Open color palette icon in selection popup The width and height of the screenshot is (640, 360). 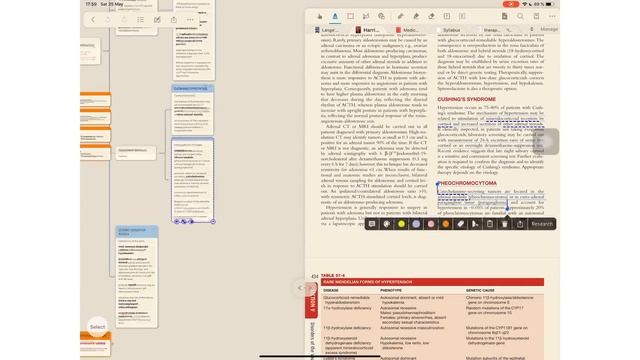387,224
